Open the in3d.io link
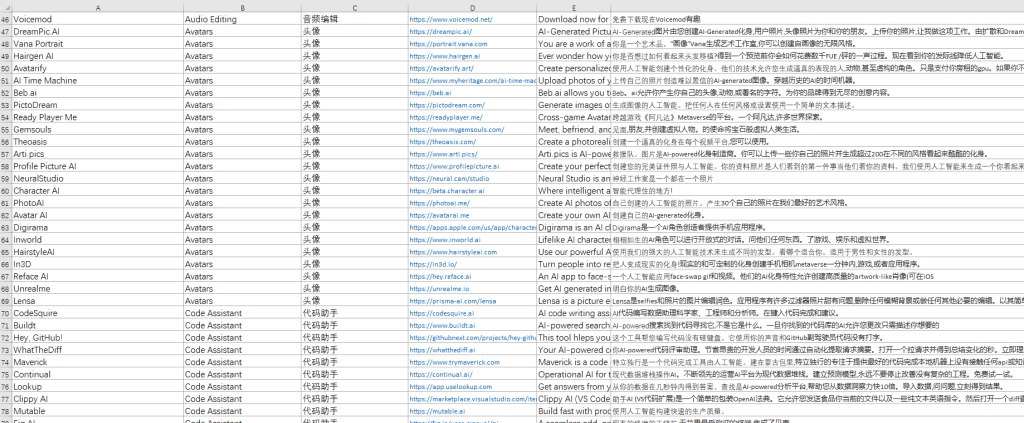Image resolution: width=1024 pixels, height=423 pixels. (x=432, y=264)
